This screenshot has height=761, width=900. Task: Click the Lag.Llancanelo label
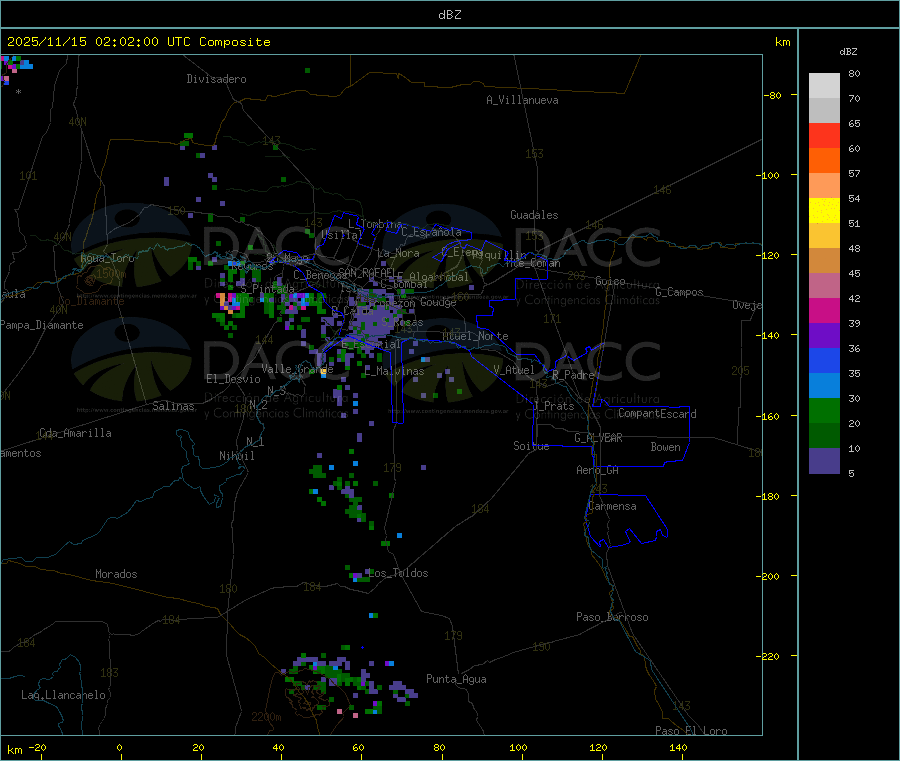(x=64, y=695)
